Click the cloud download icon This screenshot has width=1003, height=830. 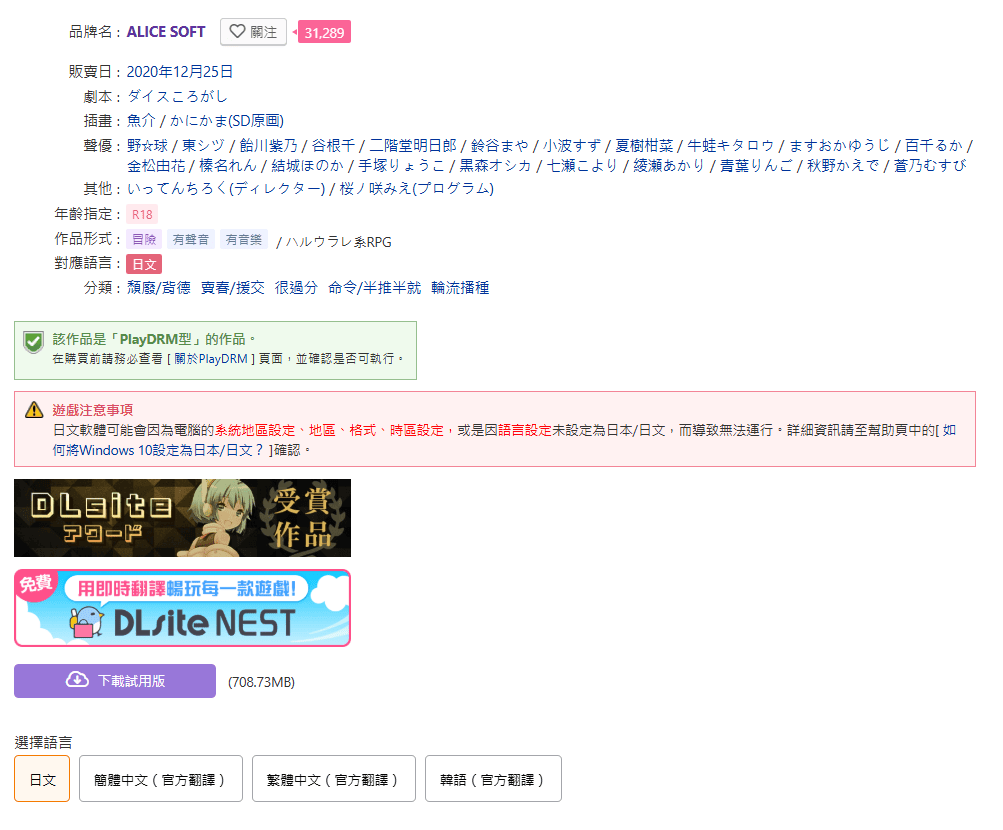77,680
